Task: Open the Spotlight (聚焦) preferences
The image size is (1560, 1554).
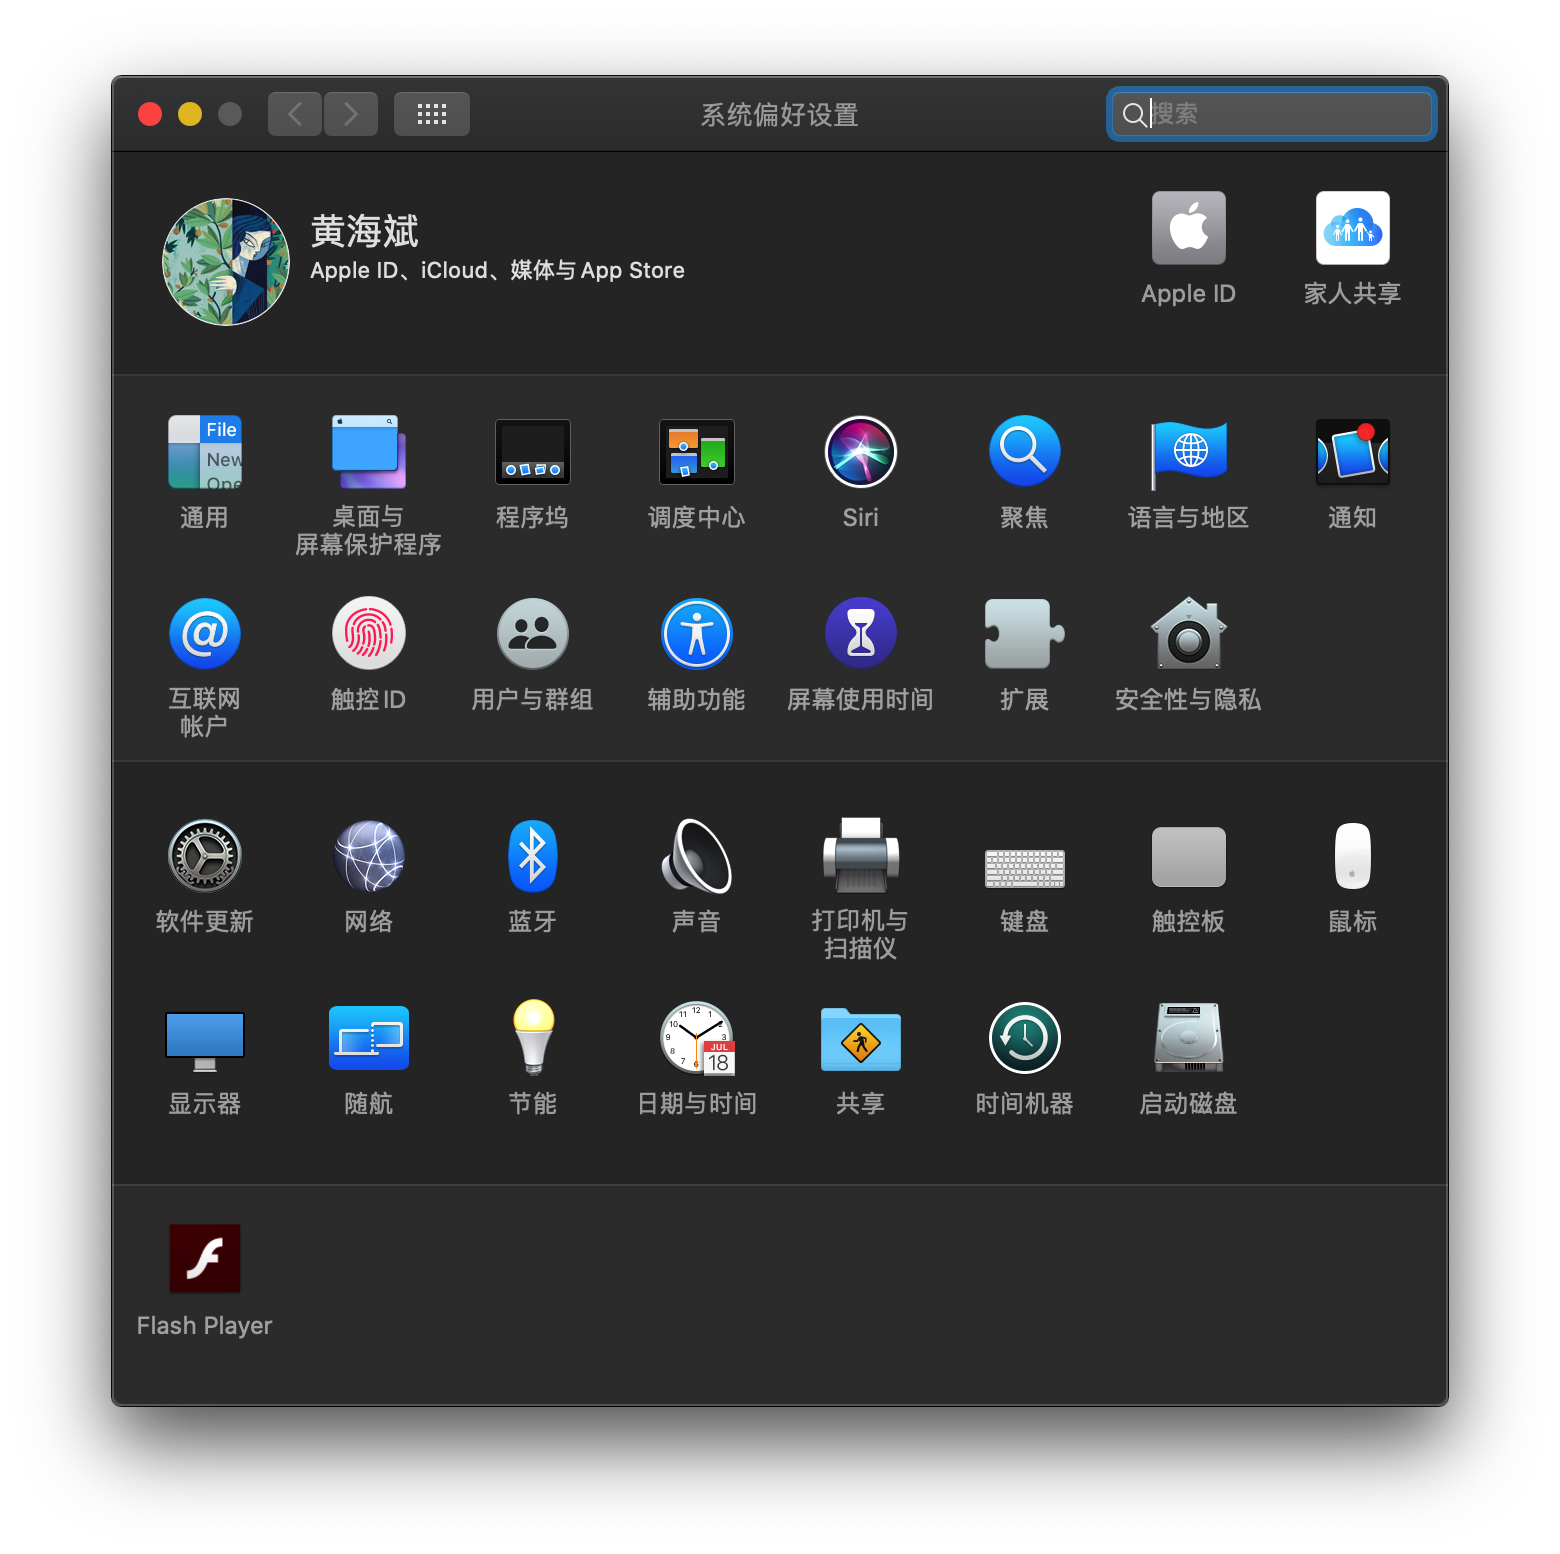Action: pos(1024,453)
